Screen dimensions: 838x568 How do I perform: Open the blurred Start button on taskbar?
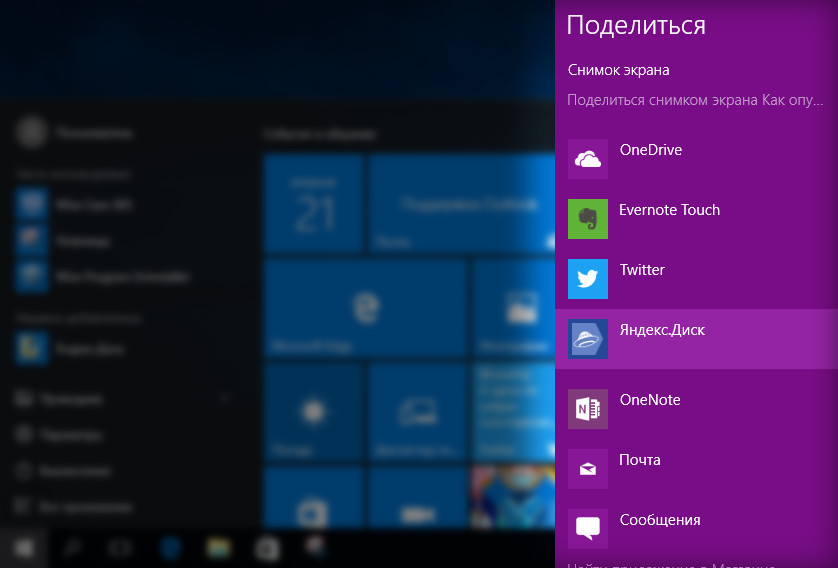pos(24,548)
